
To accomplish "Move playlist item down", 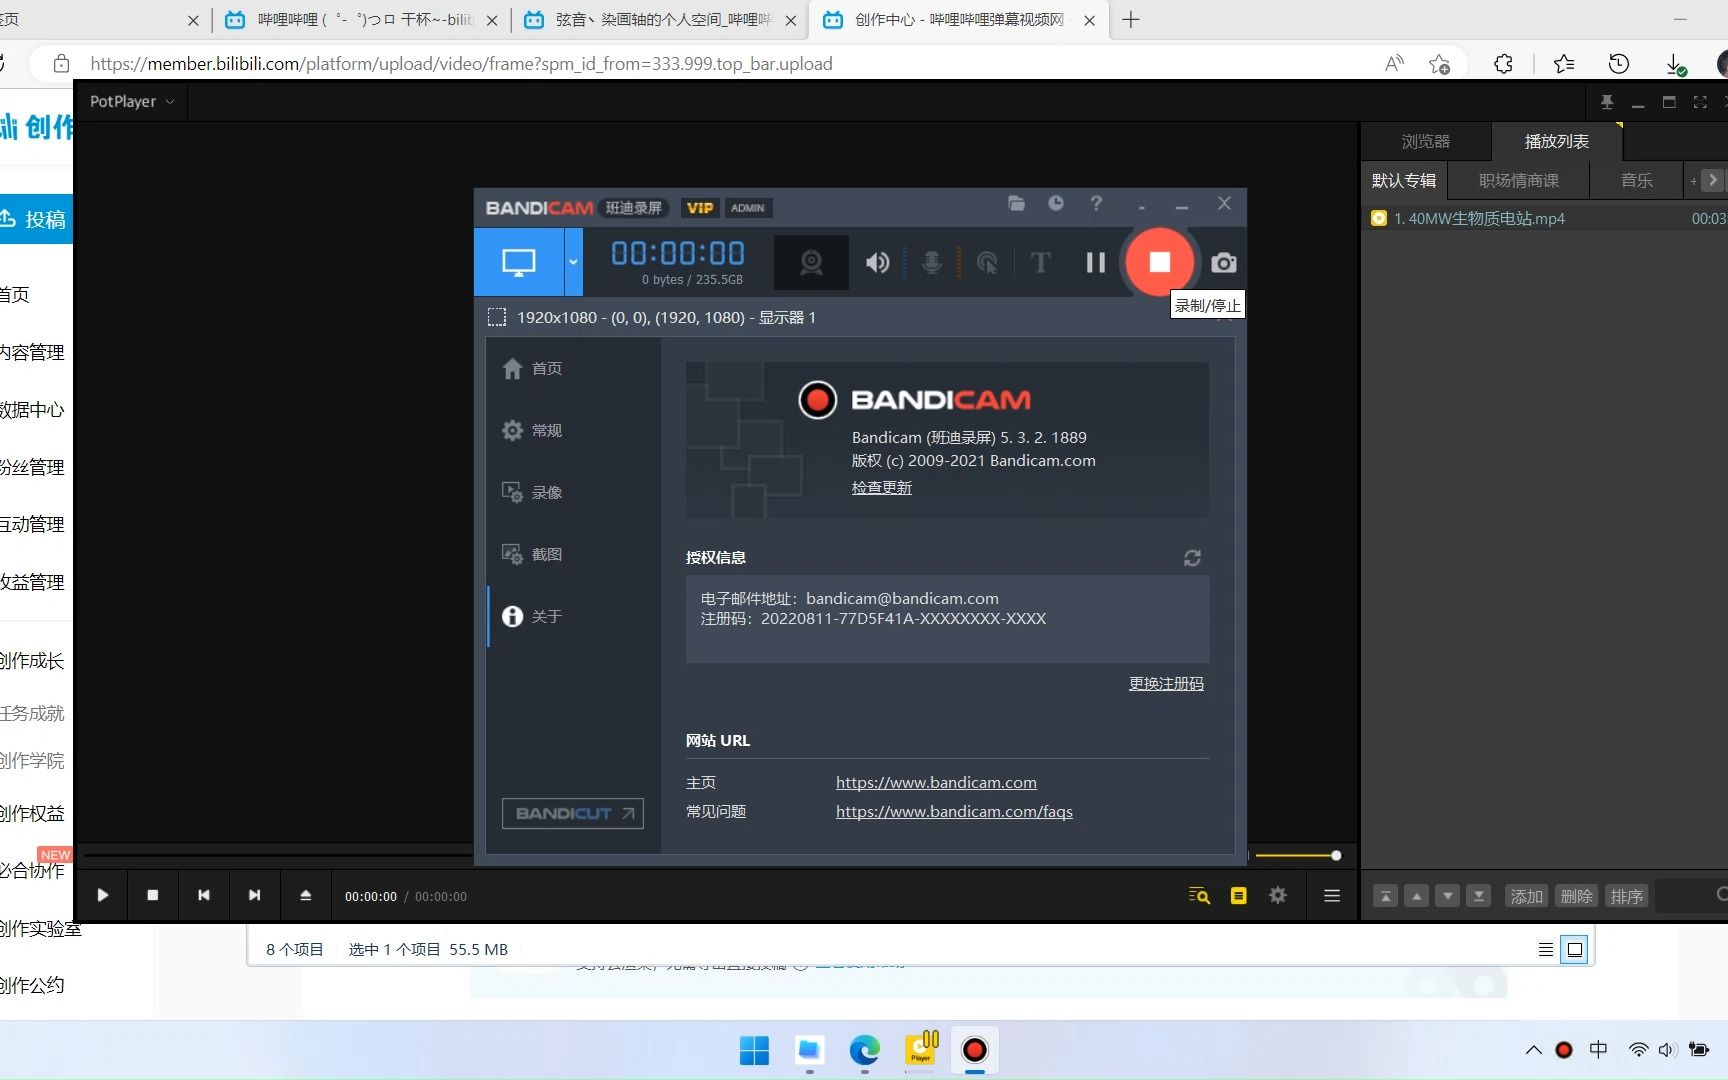I will [1448, 896].
